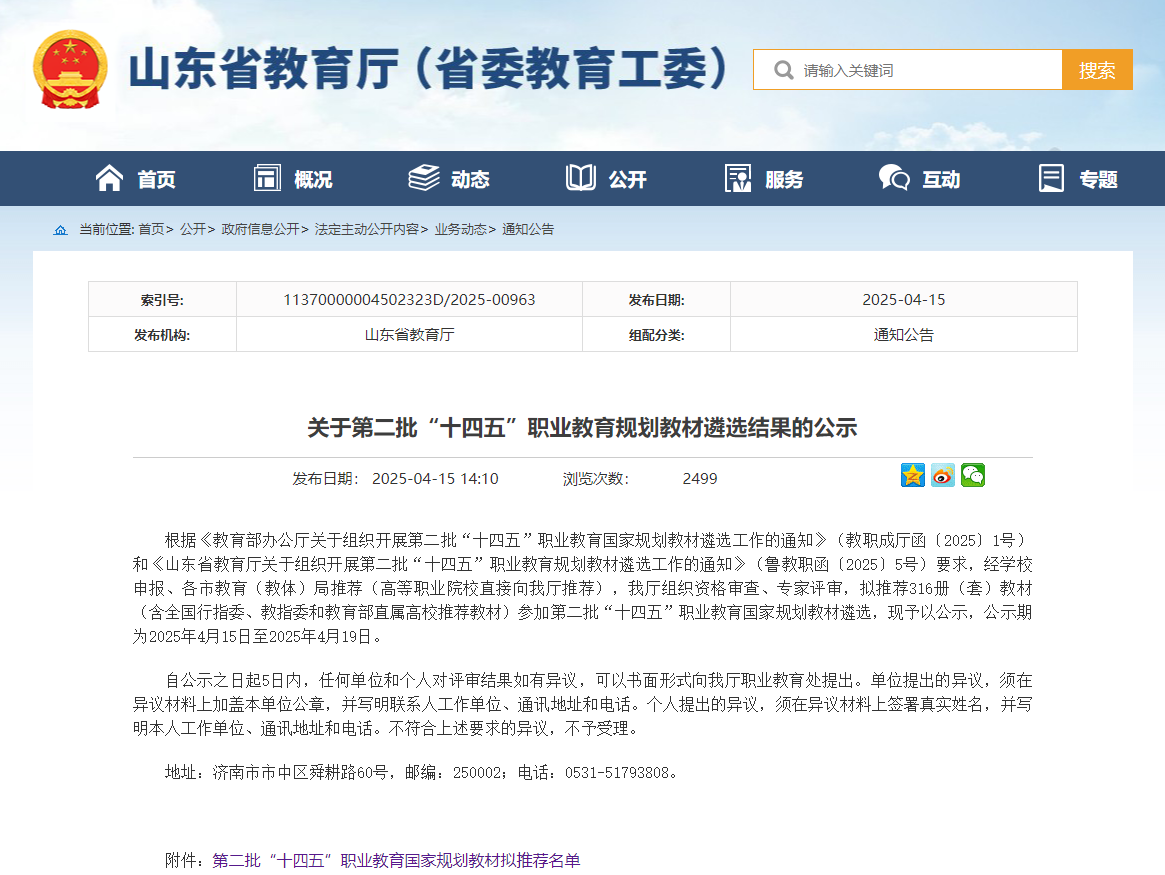Click the document icon beside 专题
Screen dimensions: 1165x875
[1051, 178]
